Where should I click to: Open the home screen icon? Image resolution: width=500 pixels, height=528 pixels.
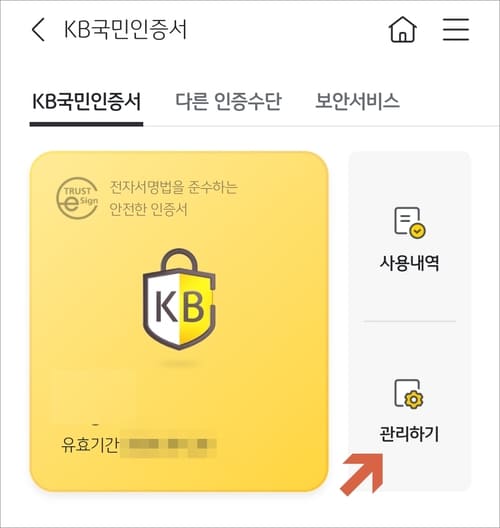point(403,29)
